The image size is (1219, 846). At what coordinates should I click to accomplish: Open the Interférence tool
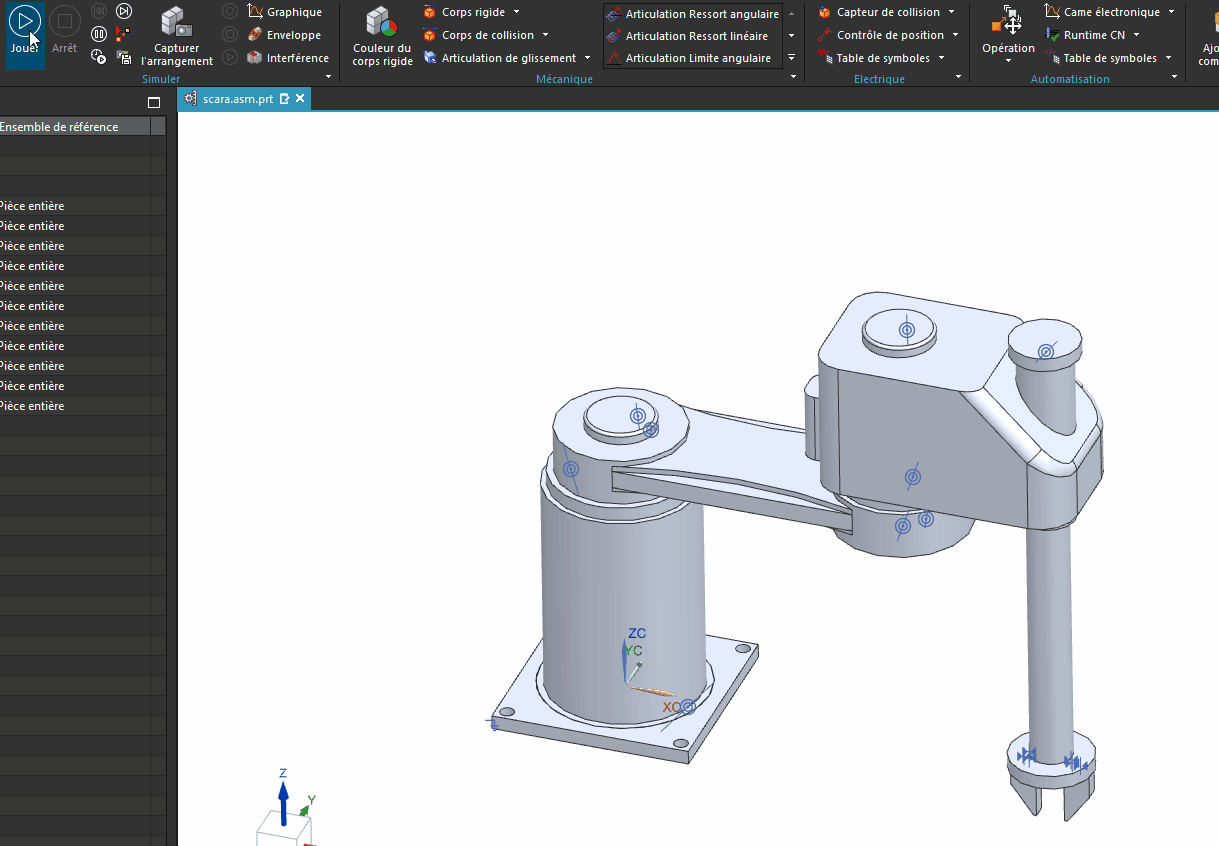click(288, 58)
